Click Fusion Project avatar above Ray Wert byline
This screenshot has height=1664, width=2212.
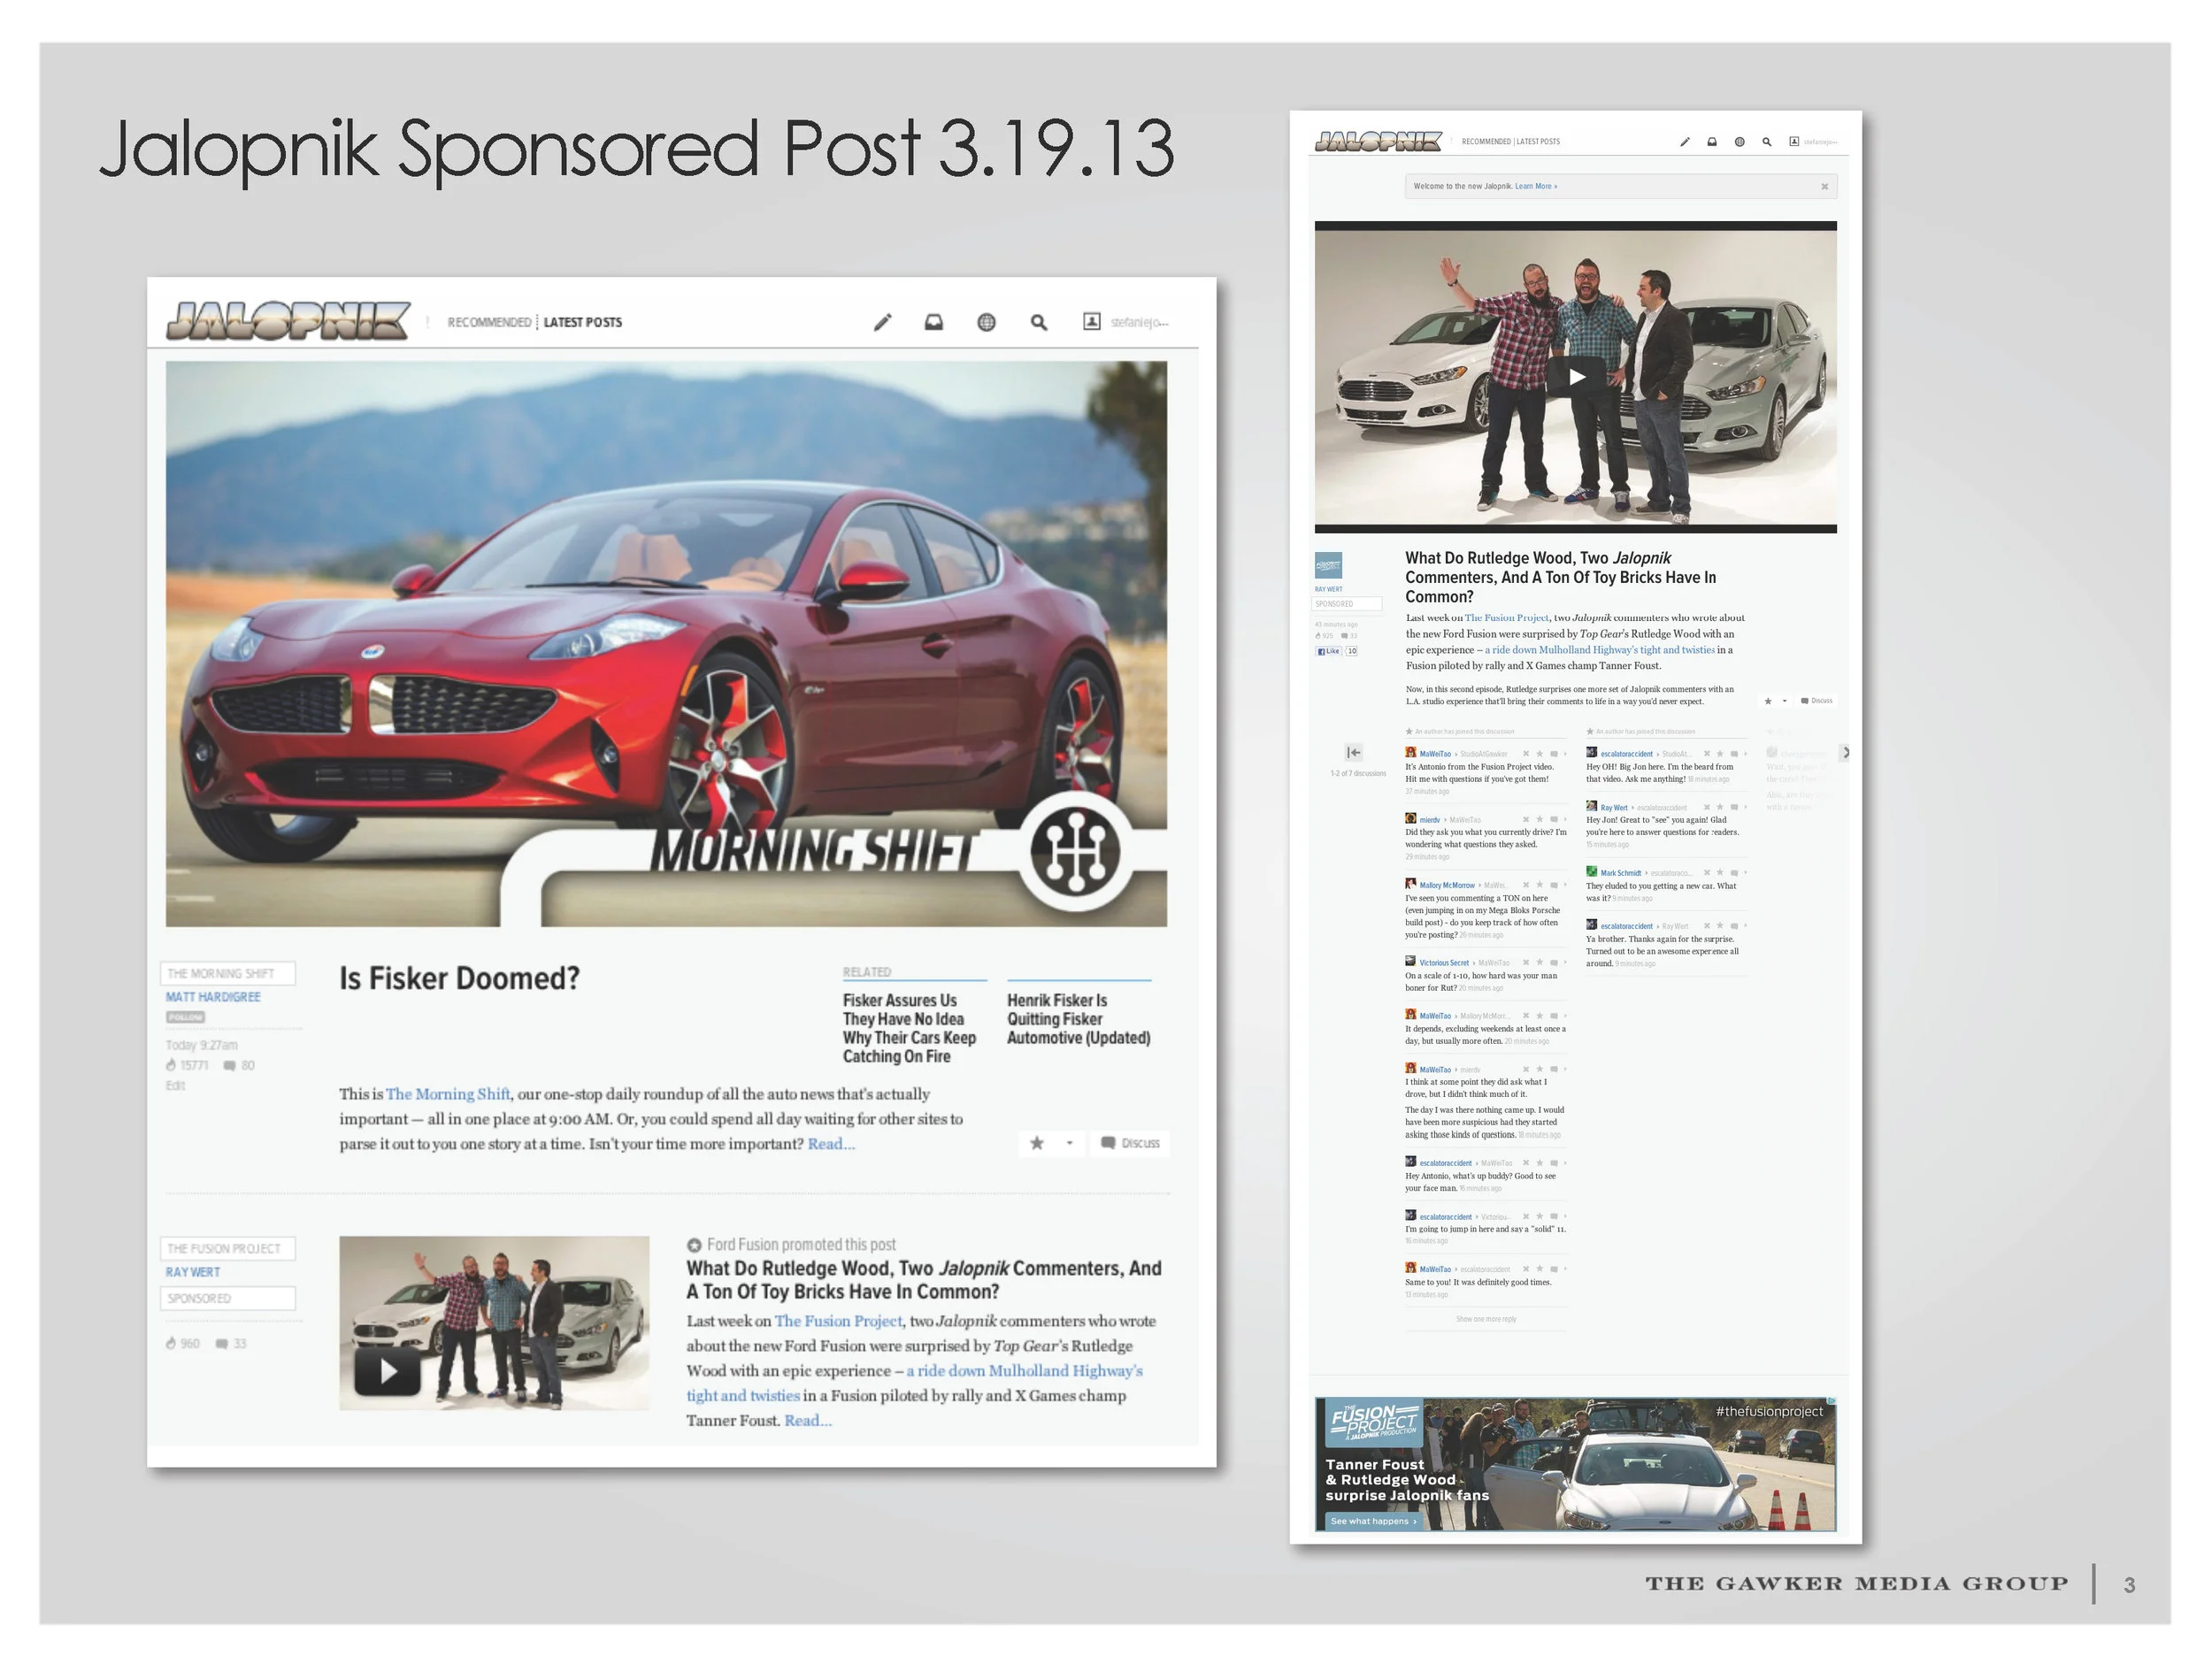pos(1328,566)
